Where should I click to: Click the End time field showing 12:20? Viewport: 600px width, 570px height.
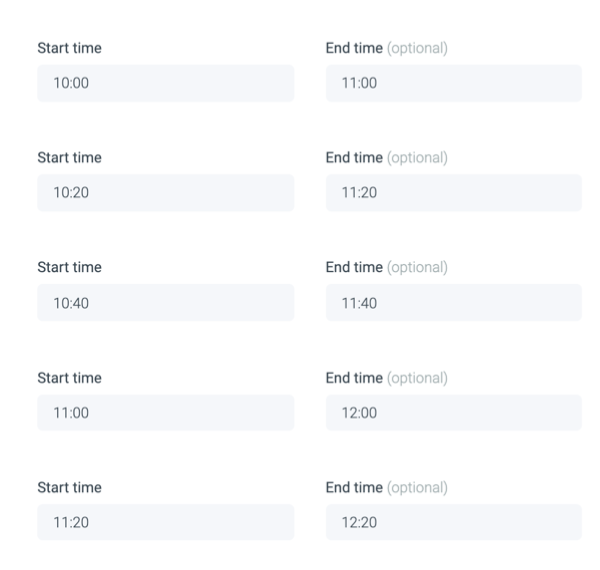click(453, 522)
